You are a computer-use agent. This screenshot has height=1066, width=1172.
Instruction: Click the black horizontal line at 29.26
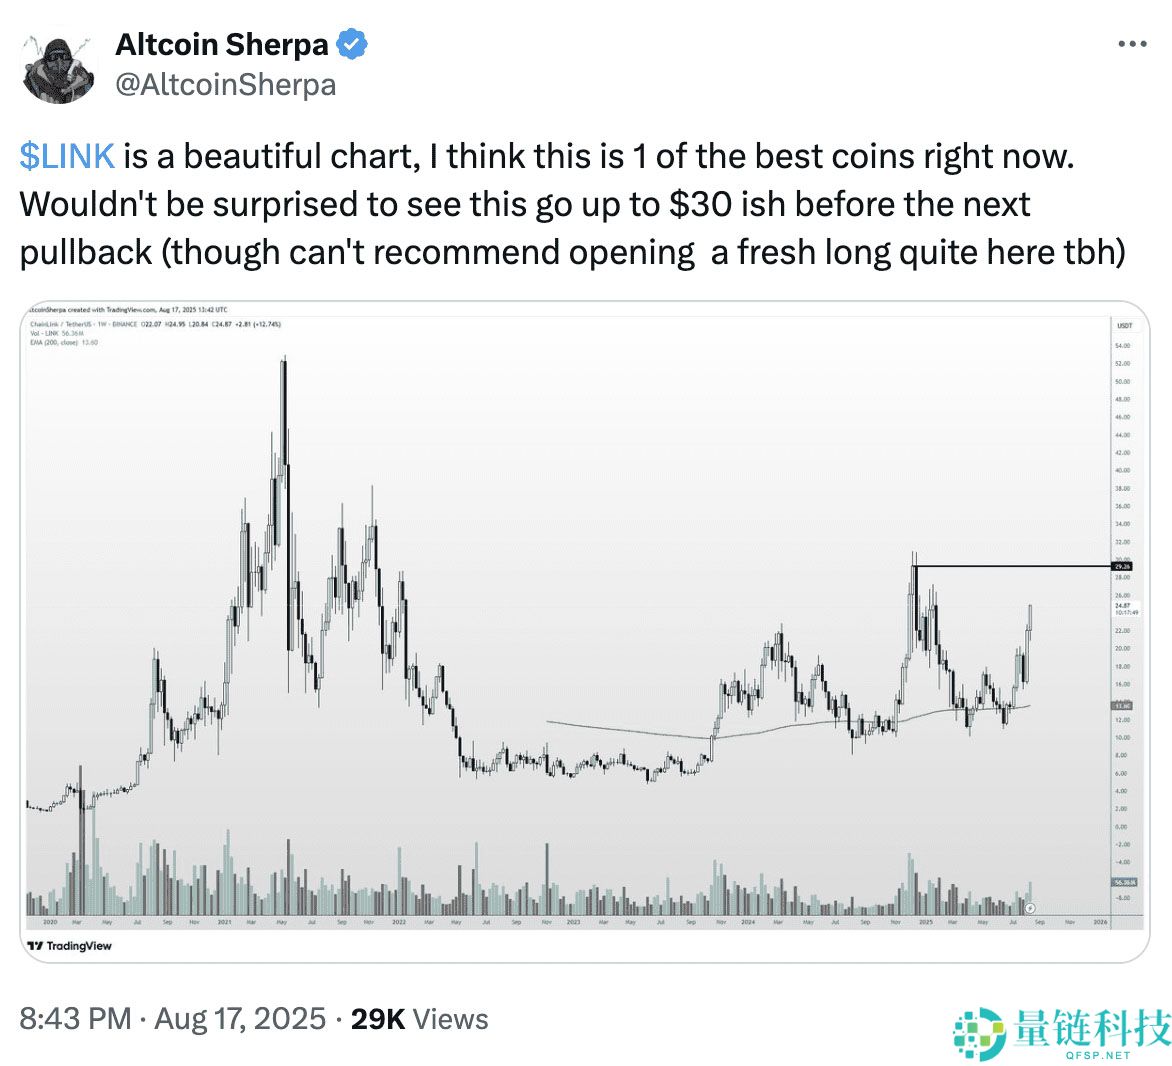[1010, 567]
